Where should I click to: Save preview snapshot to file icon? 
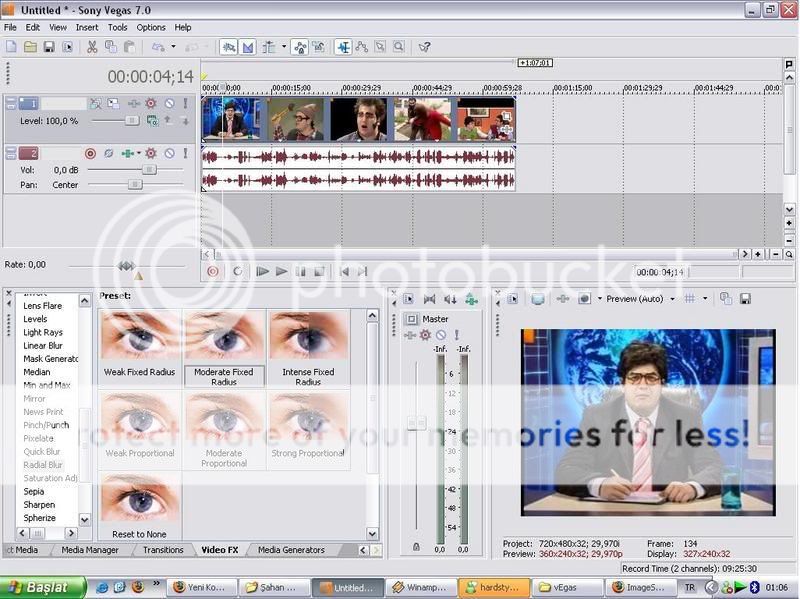tap(745, 299)
